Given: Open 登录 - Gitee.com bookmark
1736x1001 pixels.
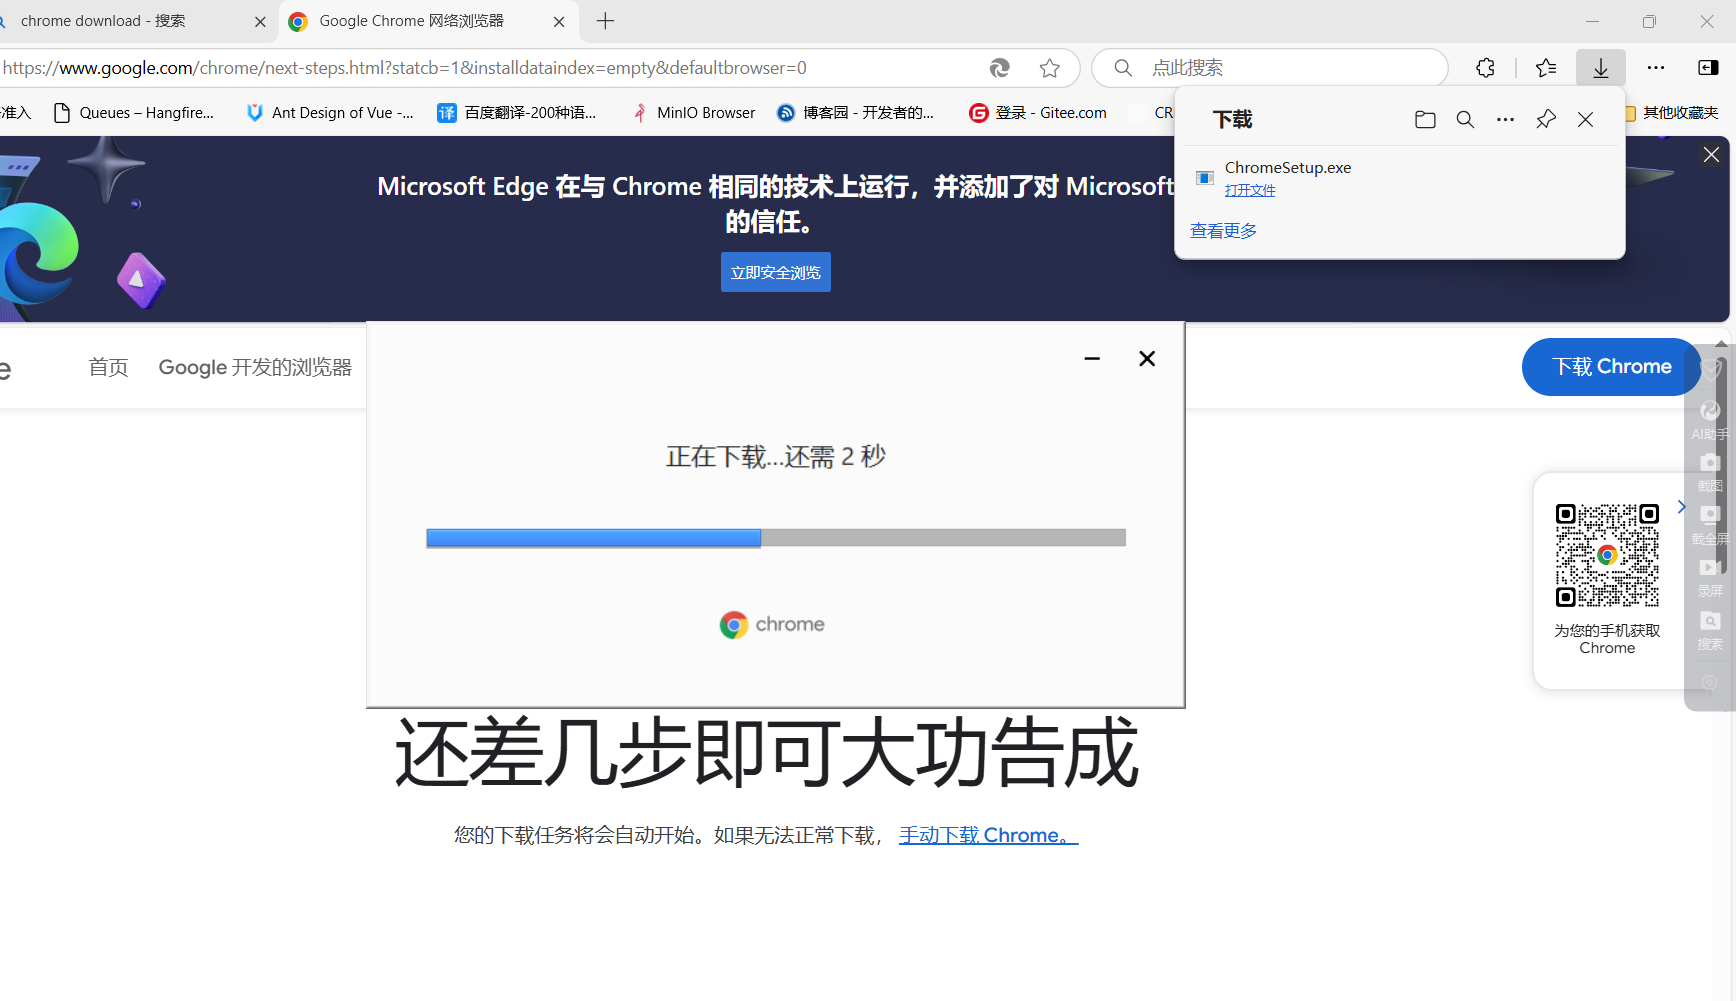Looking at the screenshot, I should pos(1038,113).
